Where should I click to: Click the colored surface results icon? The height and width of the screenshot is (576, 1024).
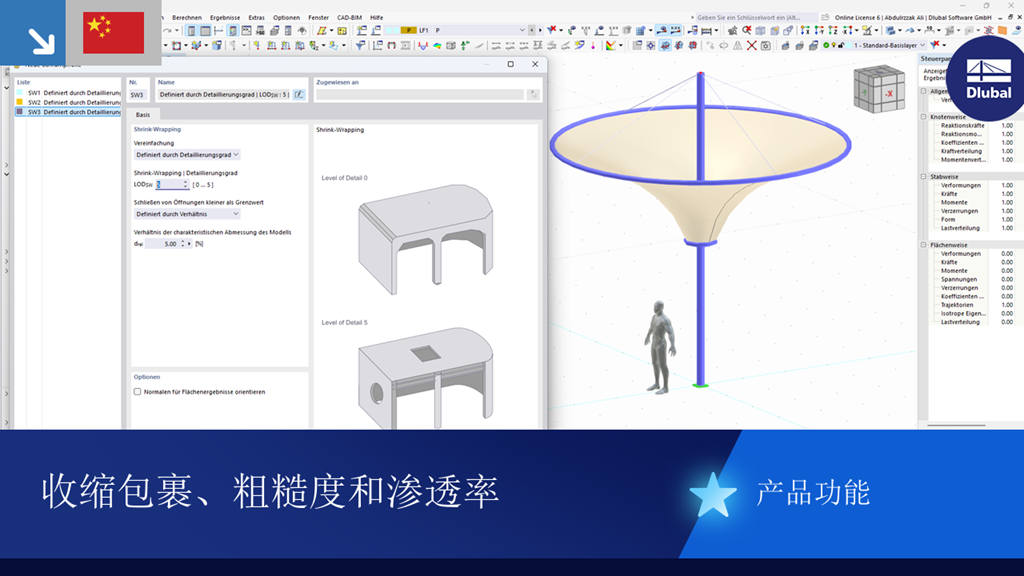[437, 46]
